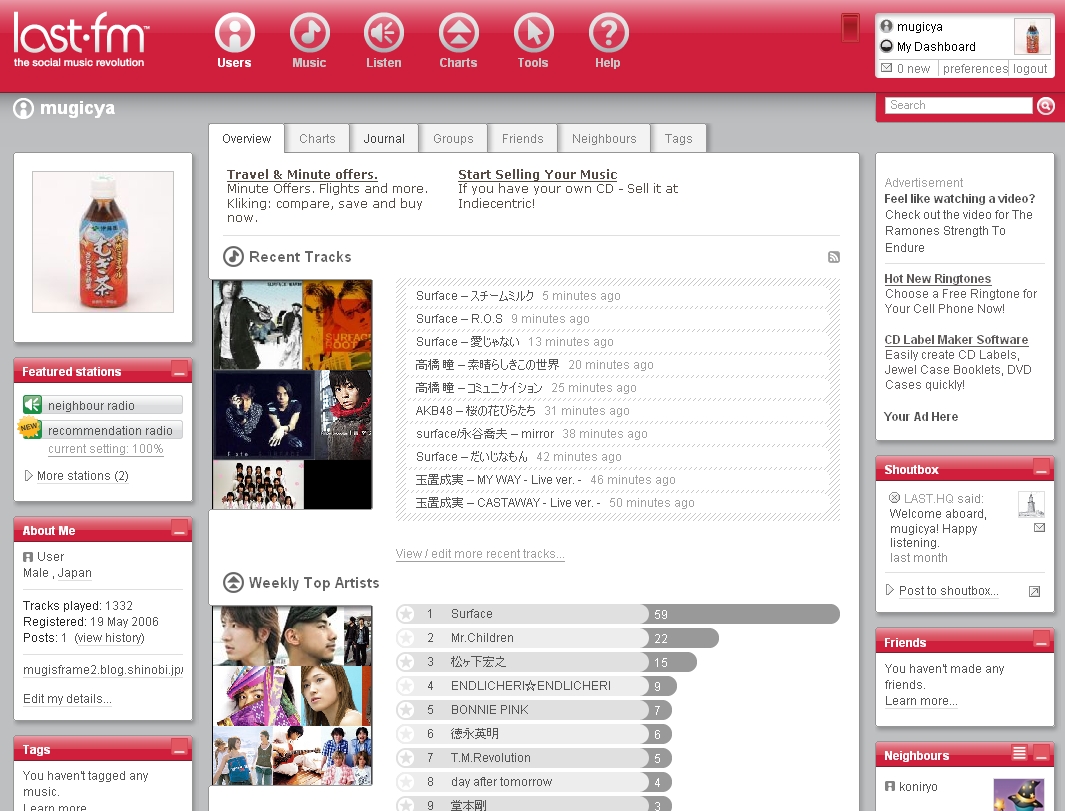Viewport: 1065px width, 811px height.
Task: Click current setting: 100% link
Action: tap(105, 449)
